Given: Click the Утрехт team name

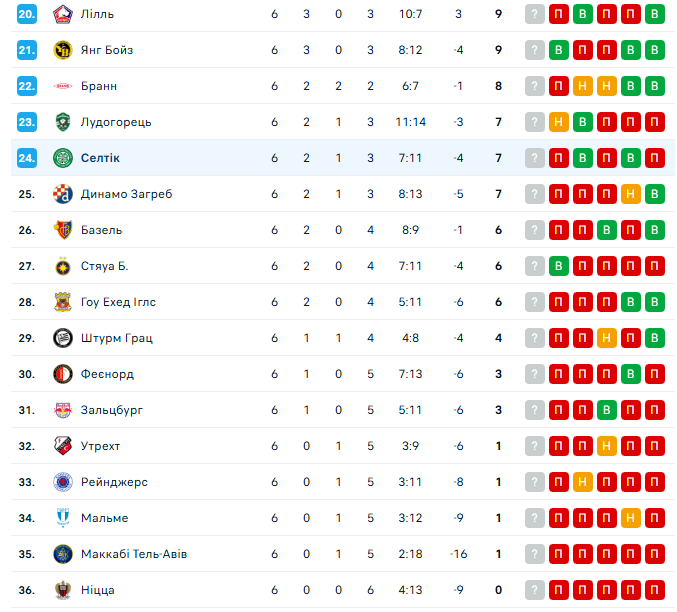Looking at the screenshot, I should (102, 446).
